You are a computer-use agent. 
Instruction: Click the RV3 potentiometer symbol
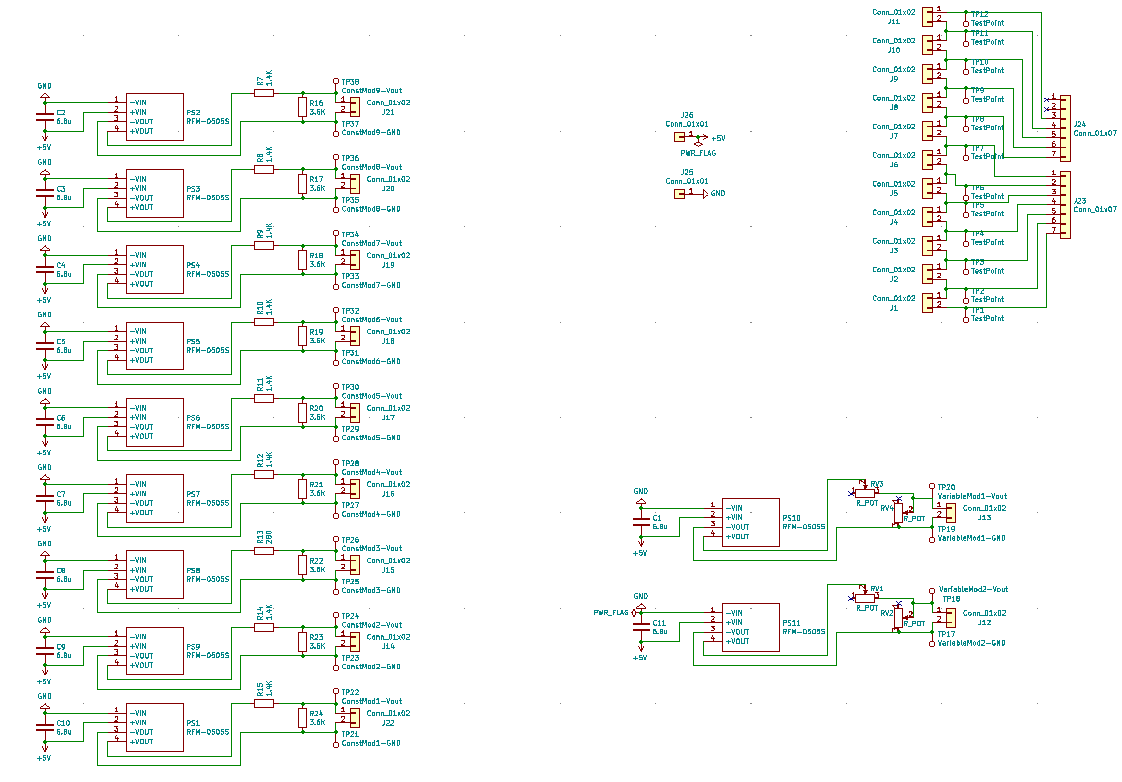point(865,492)
